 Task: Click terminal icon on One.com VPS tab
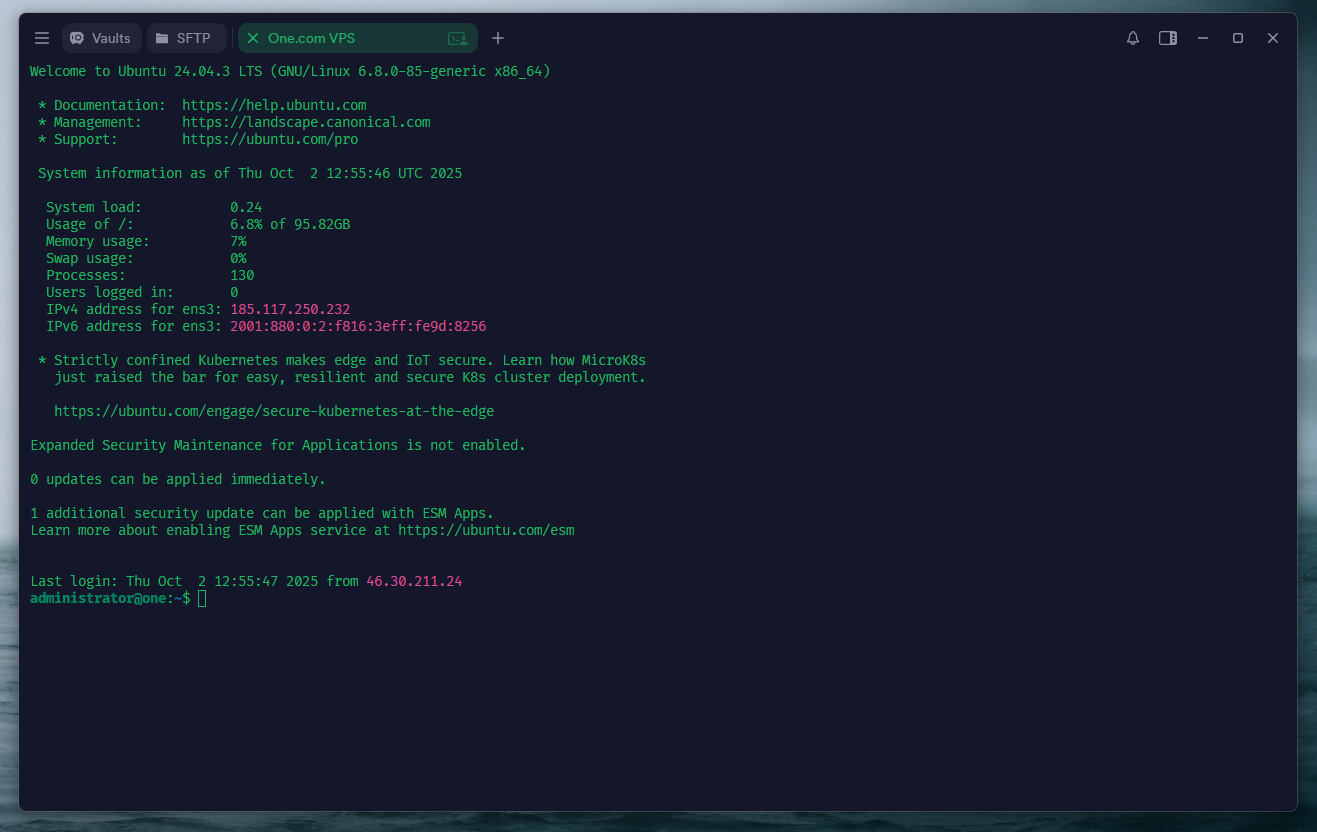(457, 38)
